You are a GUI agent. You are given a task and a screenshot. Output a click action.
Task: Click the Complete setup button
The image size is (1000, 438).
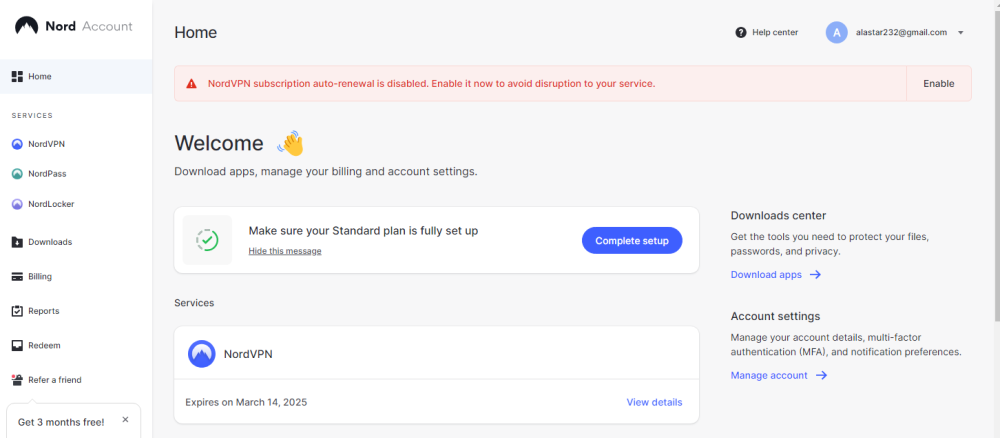click(632, 241)
